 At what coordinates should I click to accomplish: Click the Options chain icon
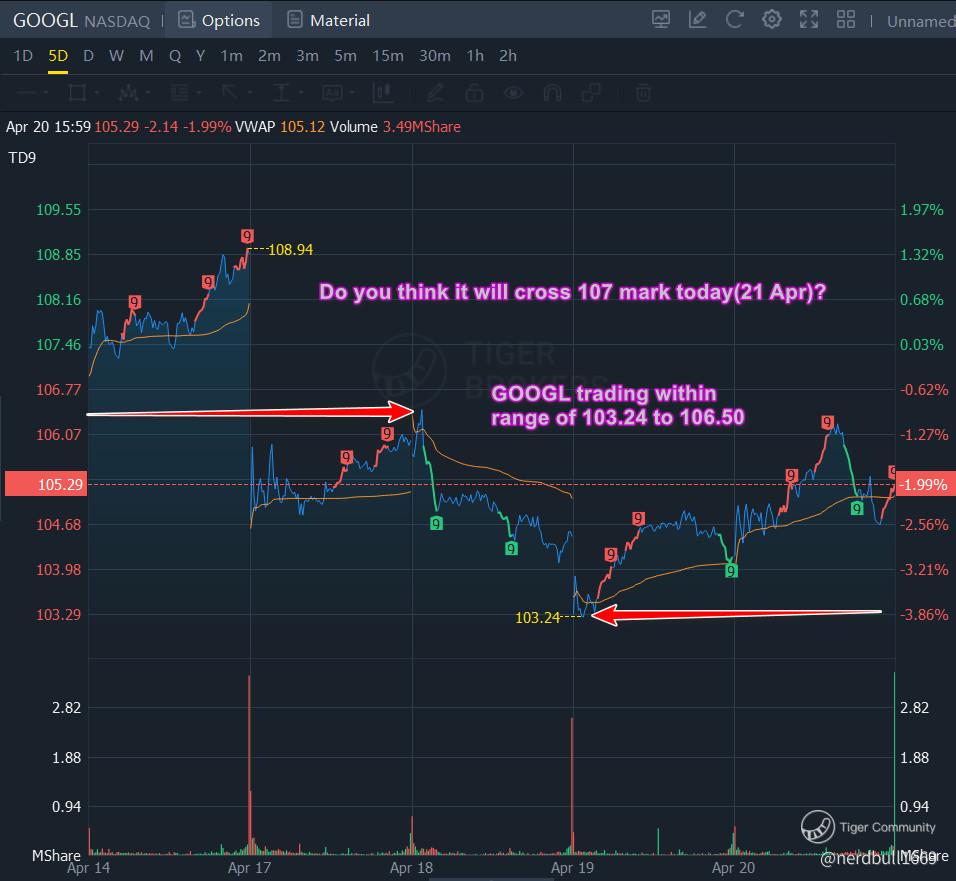(x=186, y=20)
